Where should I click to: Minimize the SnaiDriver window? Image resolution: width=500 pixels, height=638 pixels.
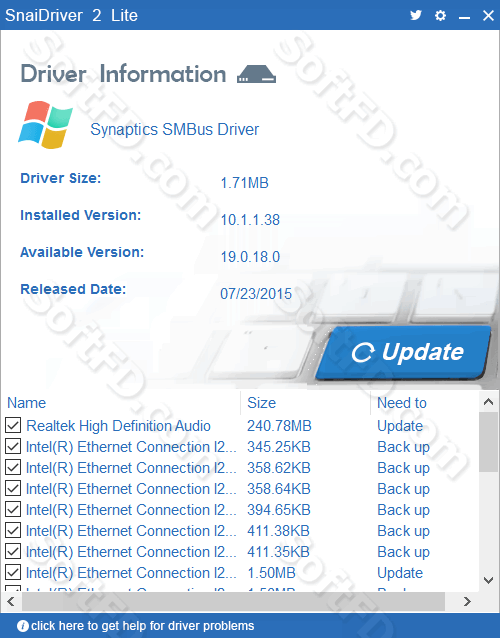pyautogui.click(x=464, y=16)
